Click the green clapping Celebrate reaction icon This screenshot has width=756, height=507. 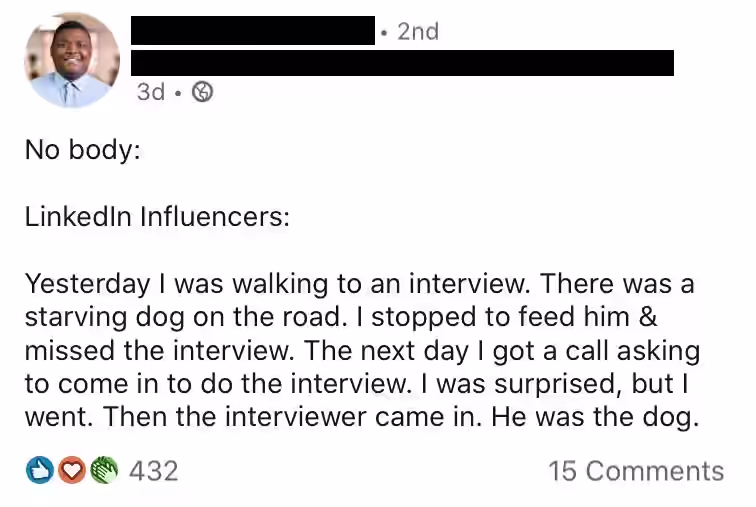click(104, 470)
